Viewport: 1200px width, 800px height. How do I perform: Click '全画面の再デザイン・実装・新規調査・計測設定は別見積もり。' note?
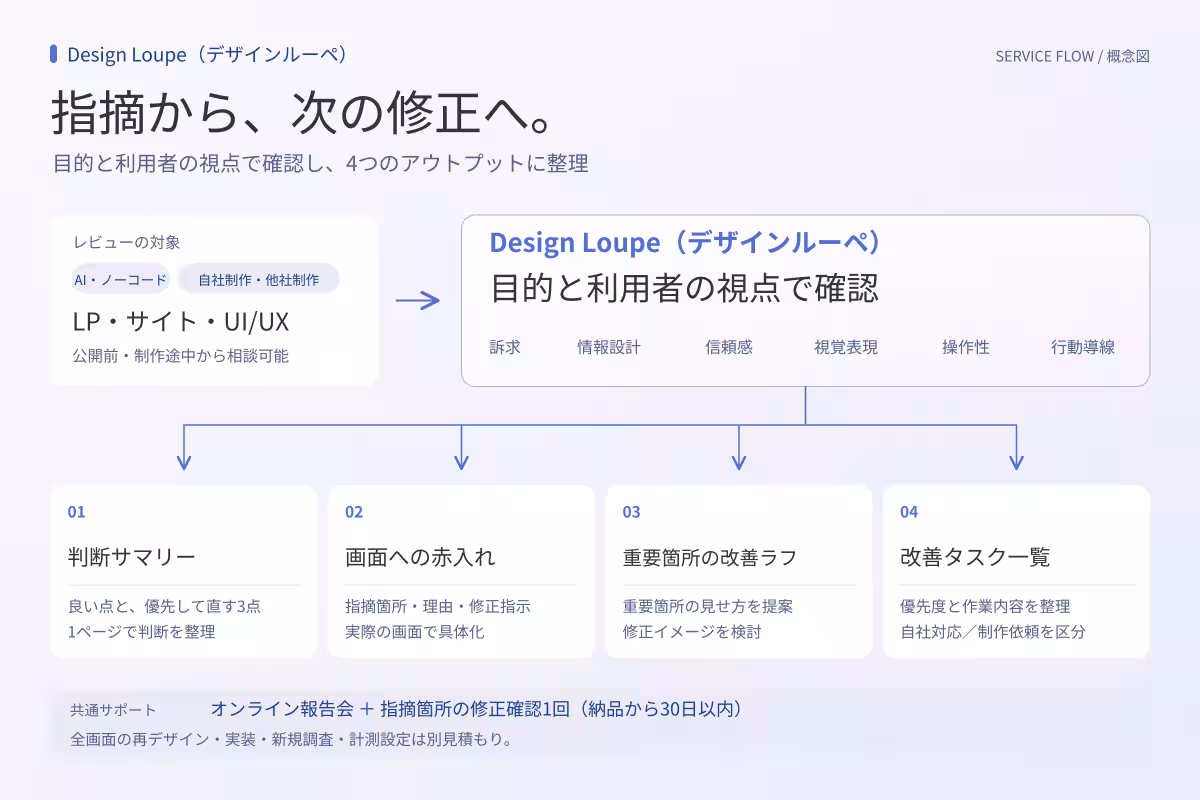292,740
